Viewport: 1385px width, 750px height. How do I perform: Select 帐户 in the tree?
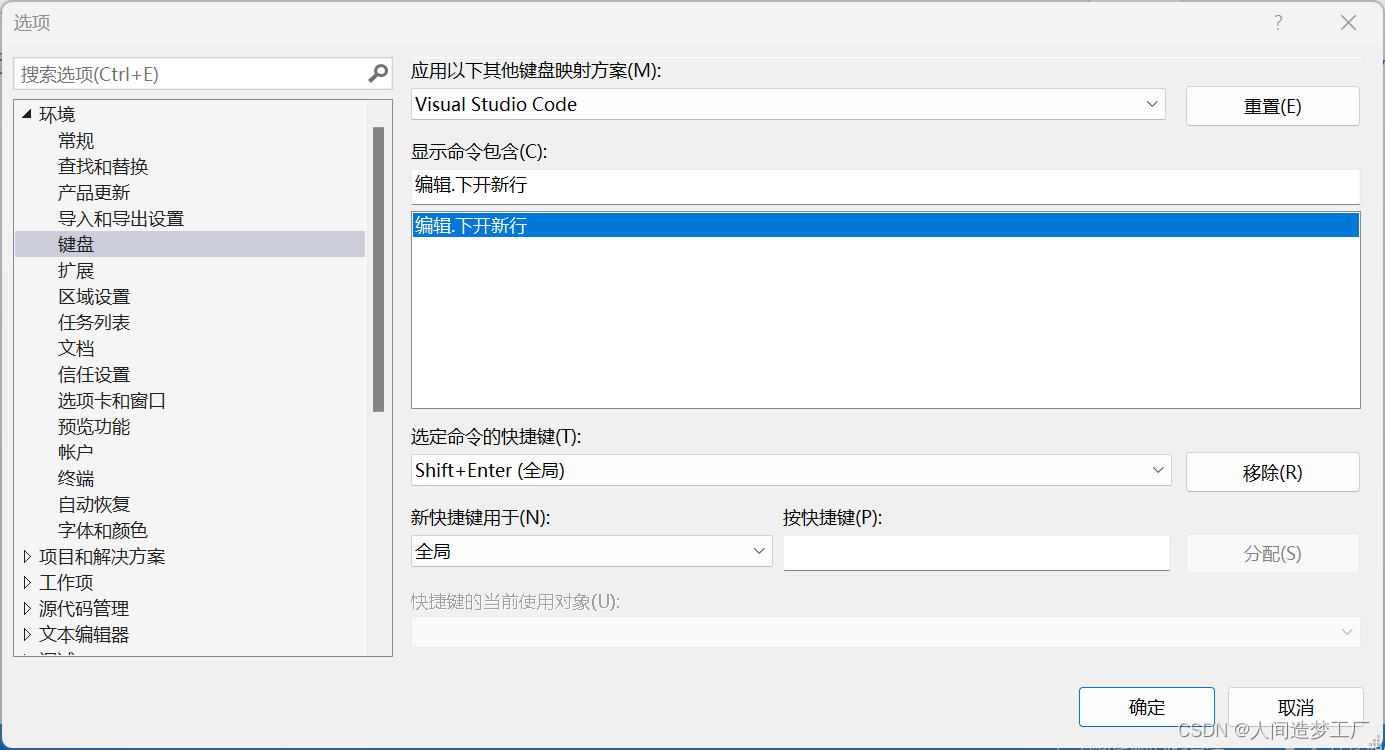(76, 453)
